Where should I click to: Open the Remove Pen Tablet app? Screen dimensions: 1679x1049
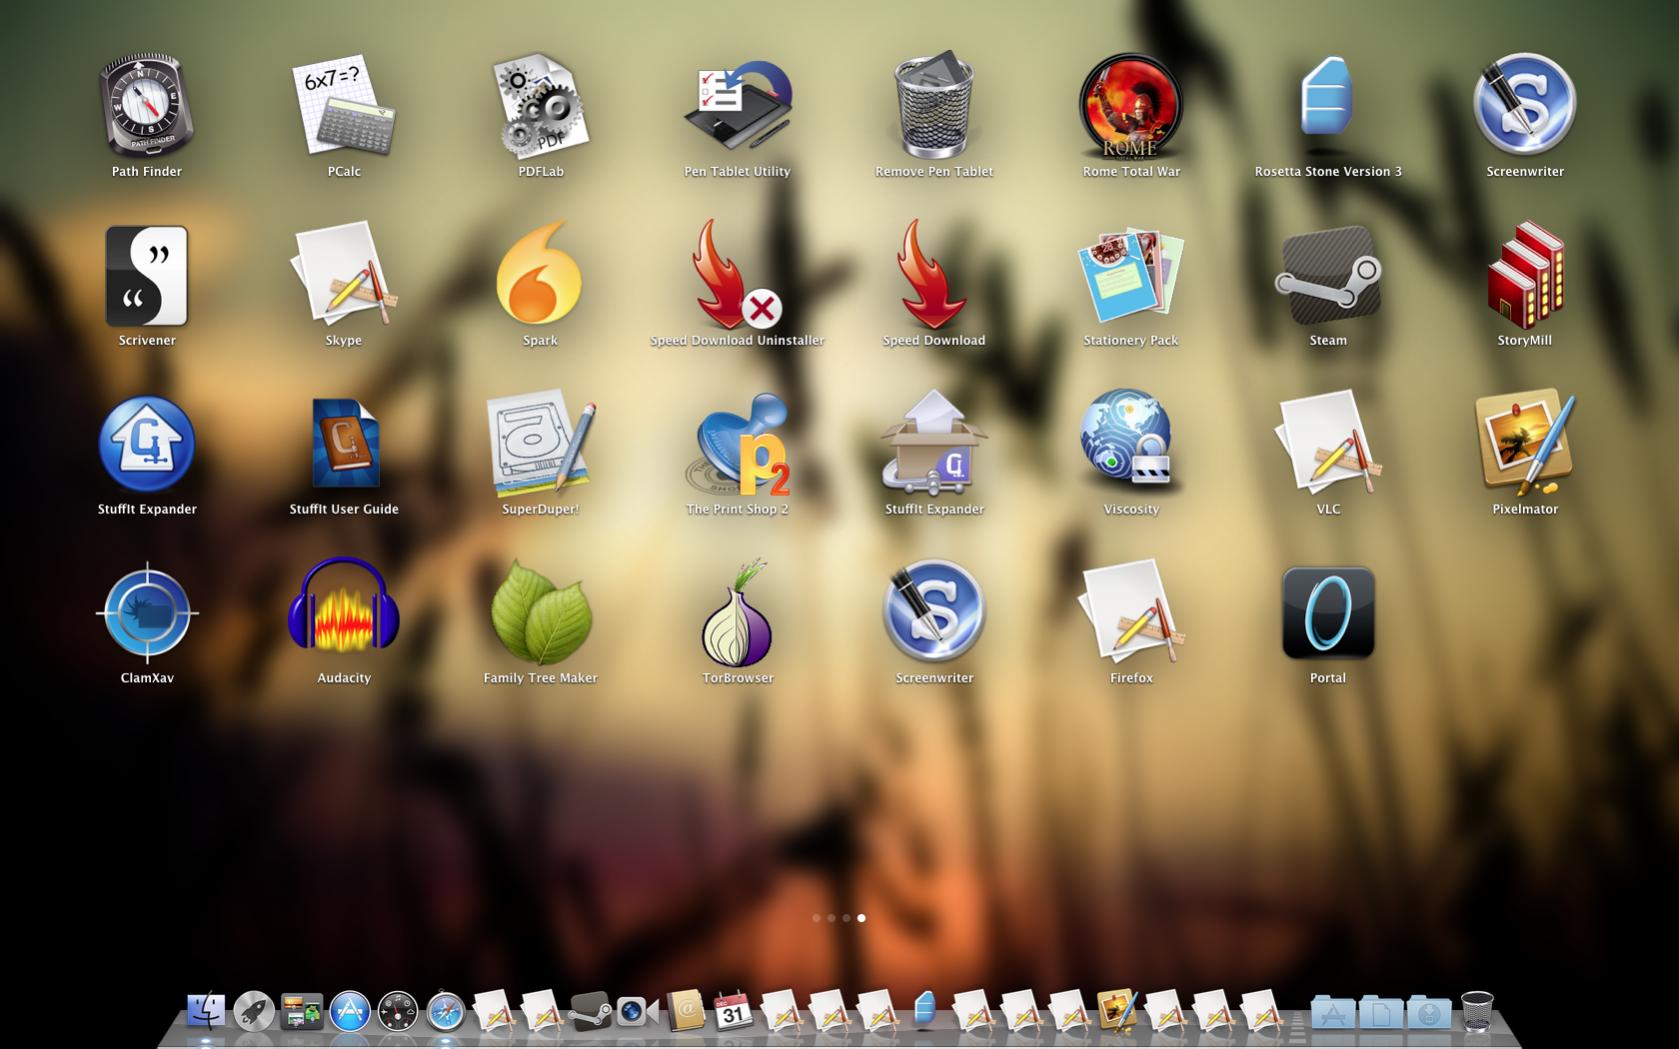934,106
